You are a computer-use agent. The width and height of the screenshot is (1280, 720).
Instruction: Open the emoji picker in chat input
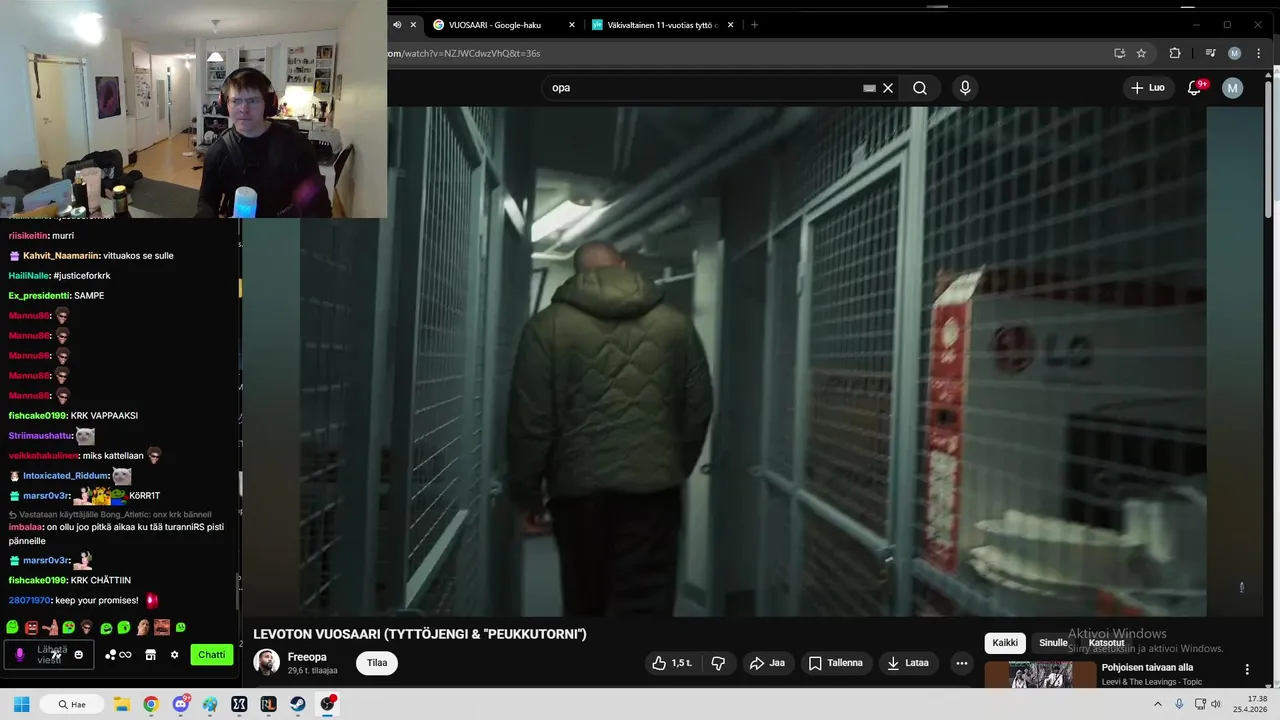coord(79,655)
